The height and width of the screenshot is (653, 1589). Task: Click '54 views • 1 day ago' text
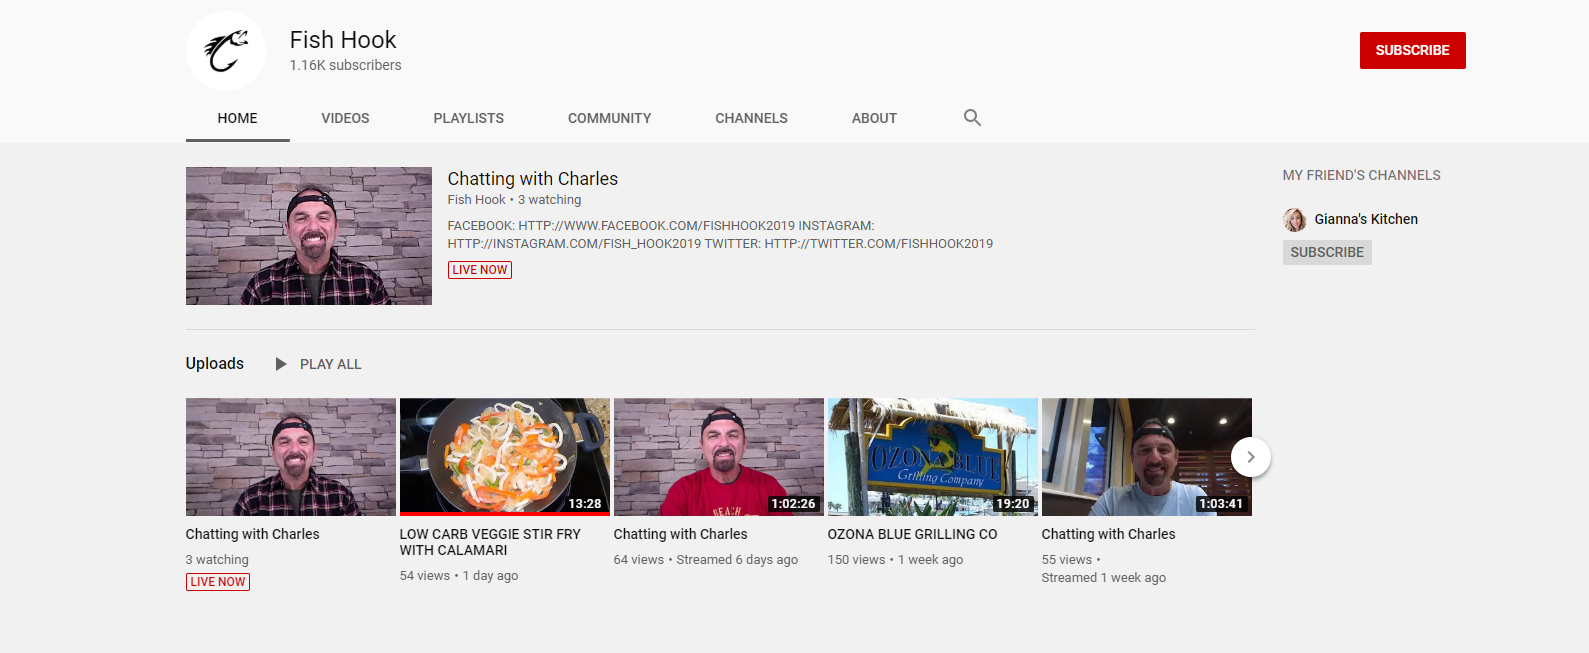pyautogui.click(x=459, y=576)
